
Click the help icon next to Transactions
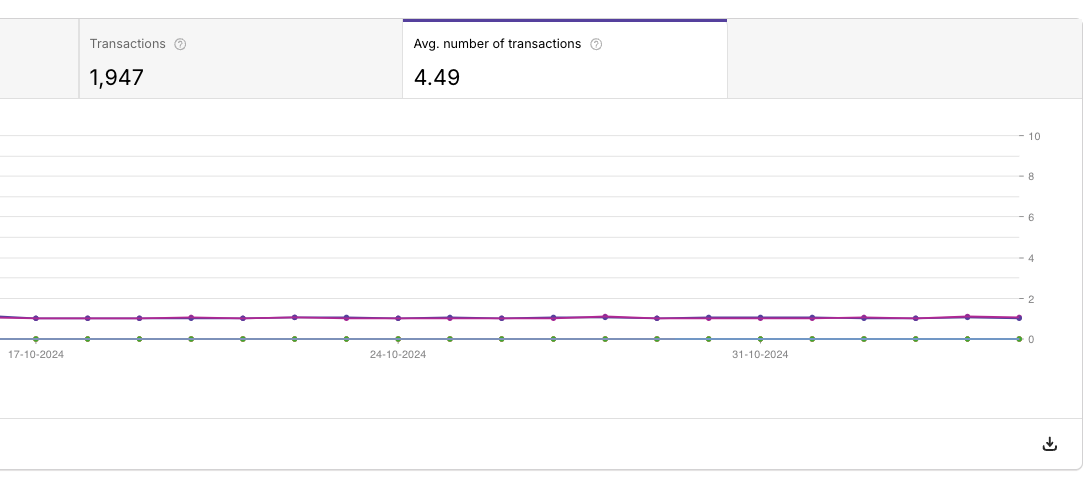click(180, 44)
